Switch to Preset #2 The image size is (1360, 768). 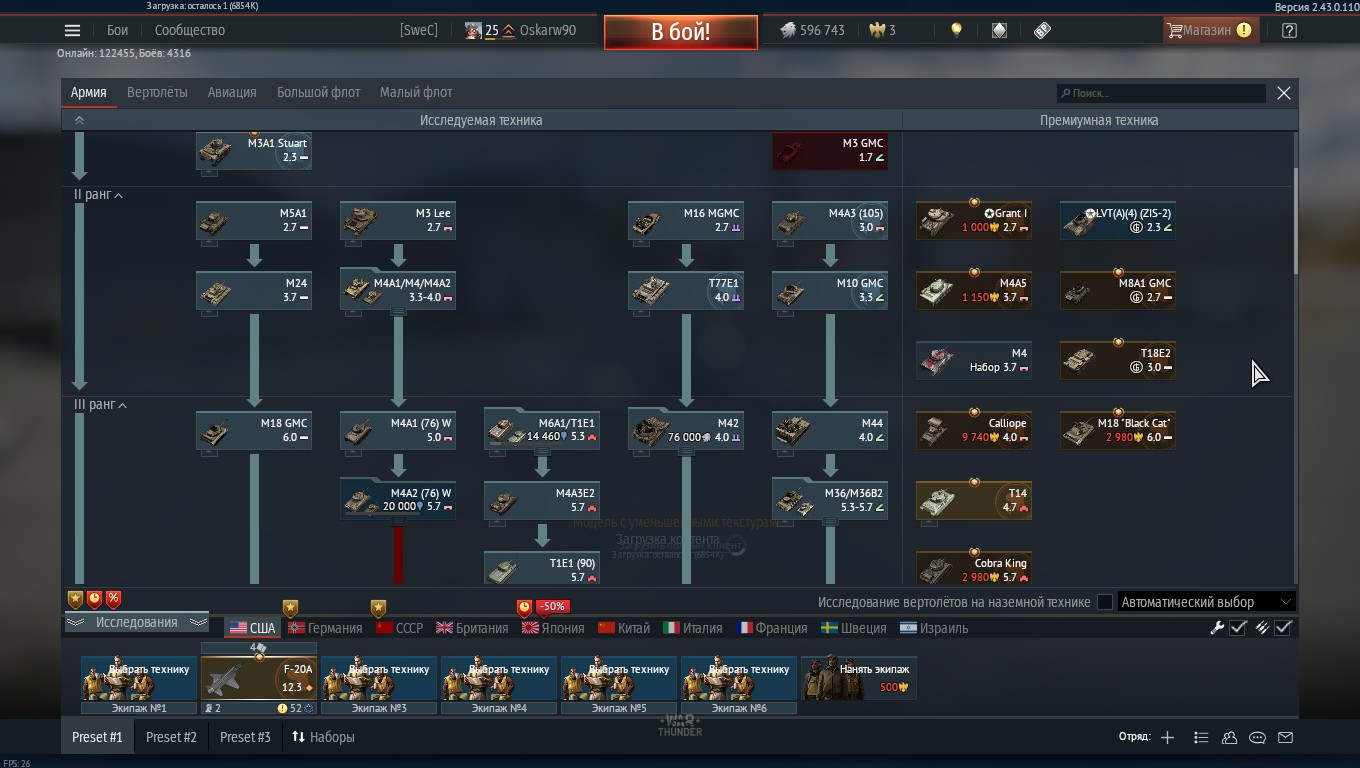click(x=171, y=737)
